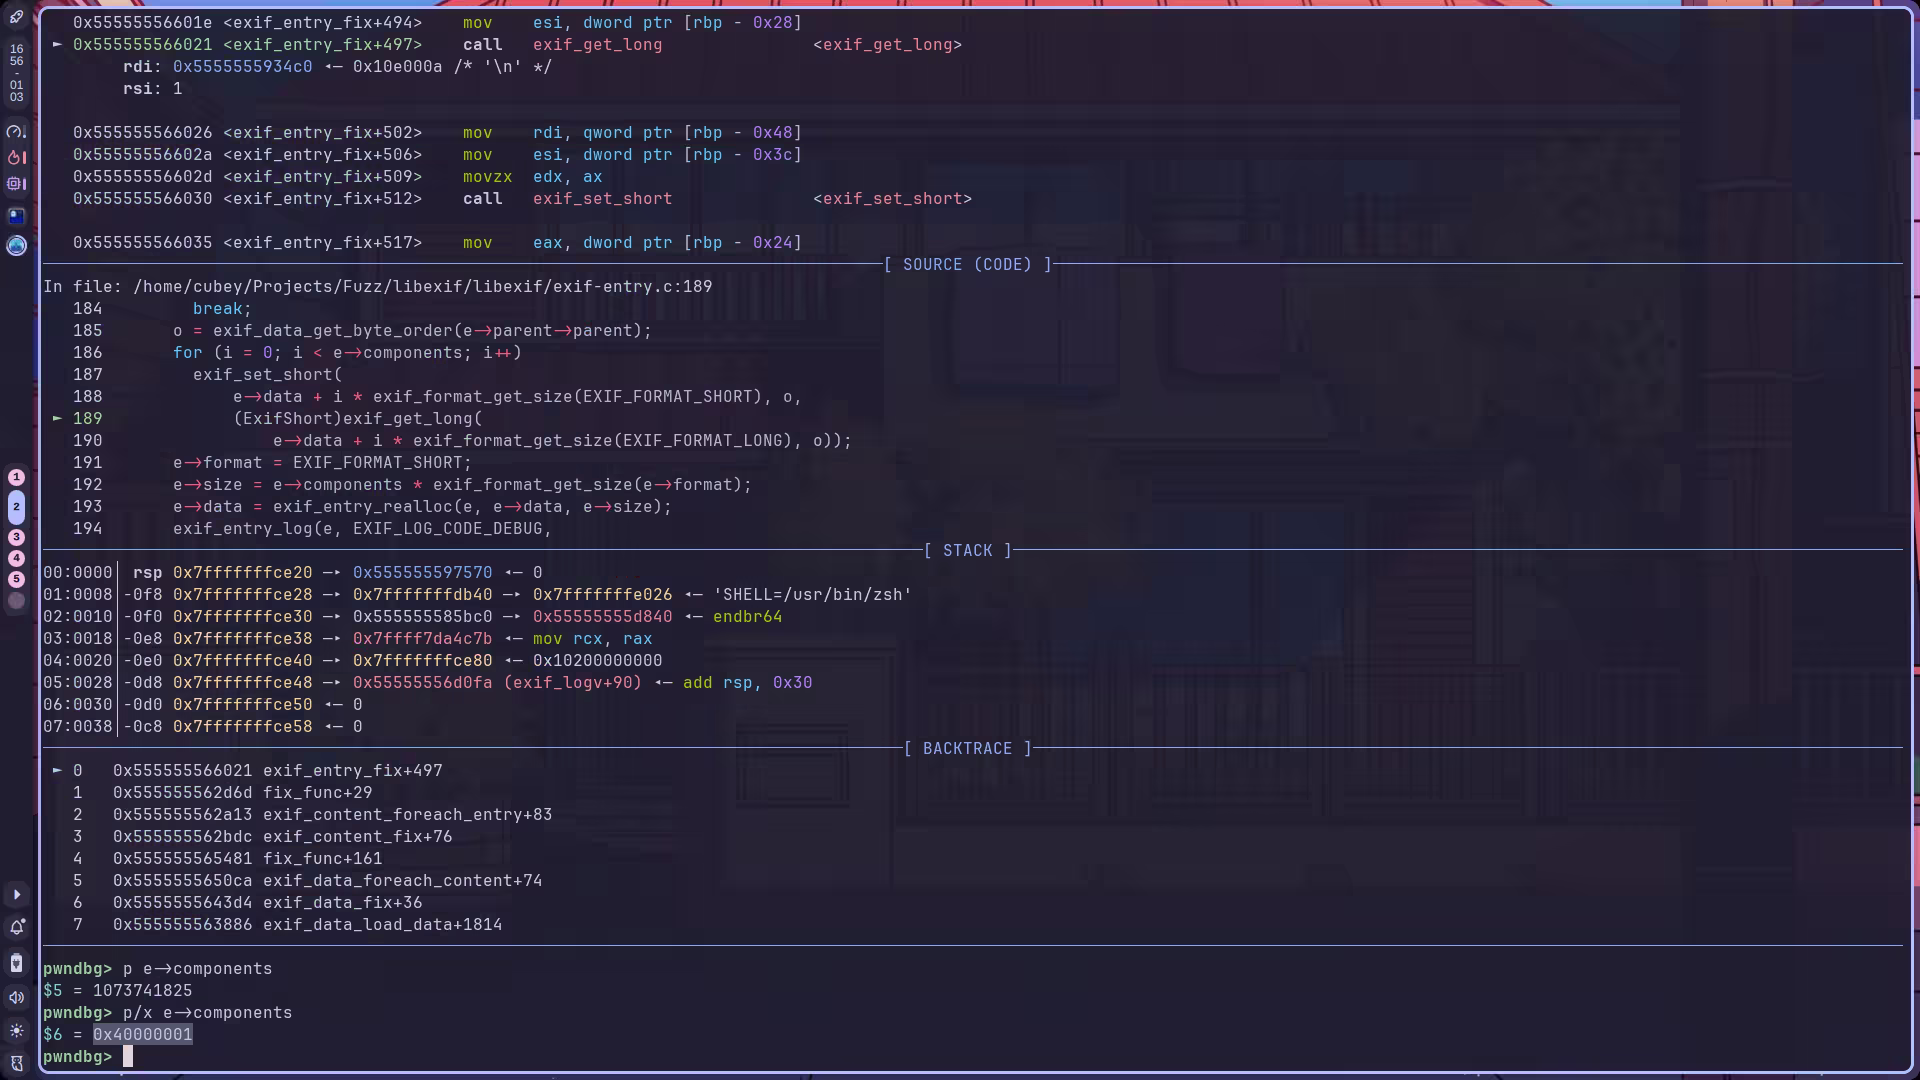Switch to workspace 5
The image size is (1920, 1080).
16,579
